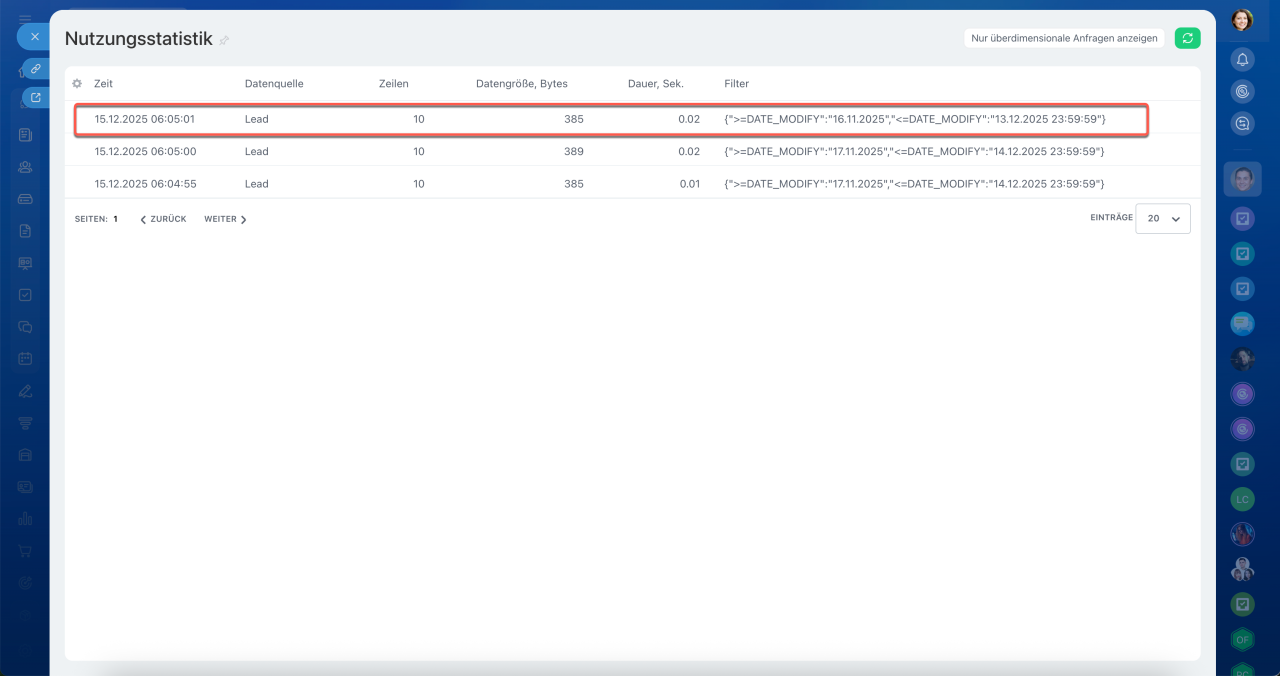This screenshot has width=1280, height=676.
Task: Open user profile avatar at top right
Action: pyautogui.click(x=1242, y=20)
